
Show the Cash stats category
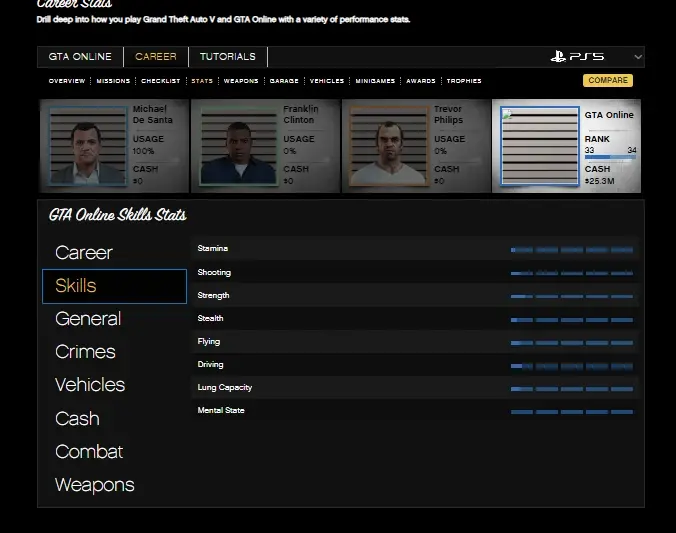coord(77,419)
